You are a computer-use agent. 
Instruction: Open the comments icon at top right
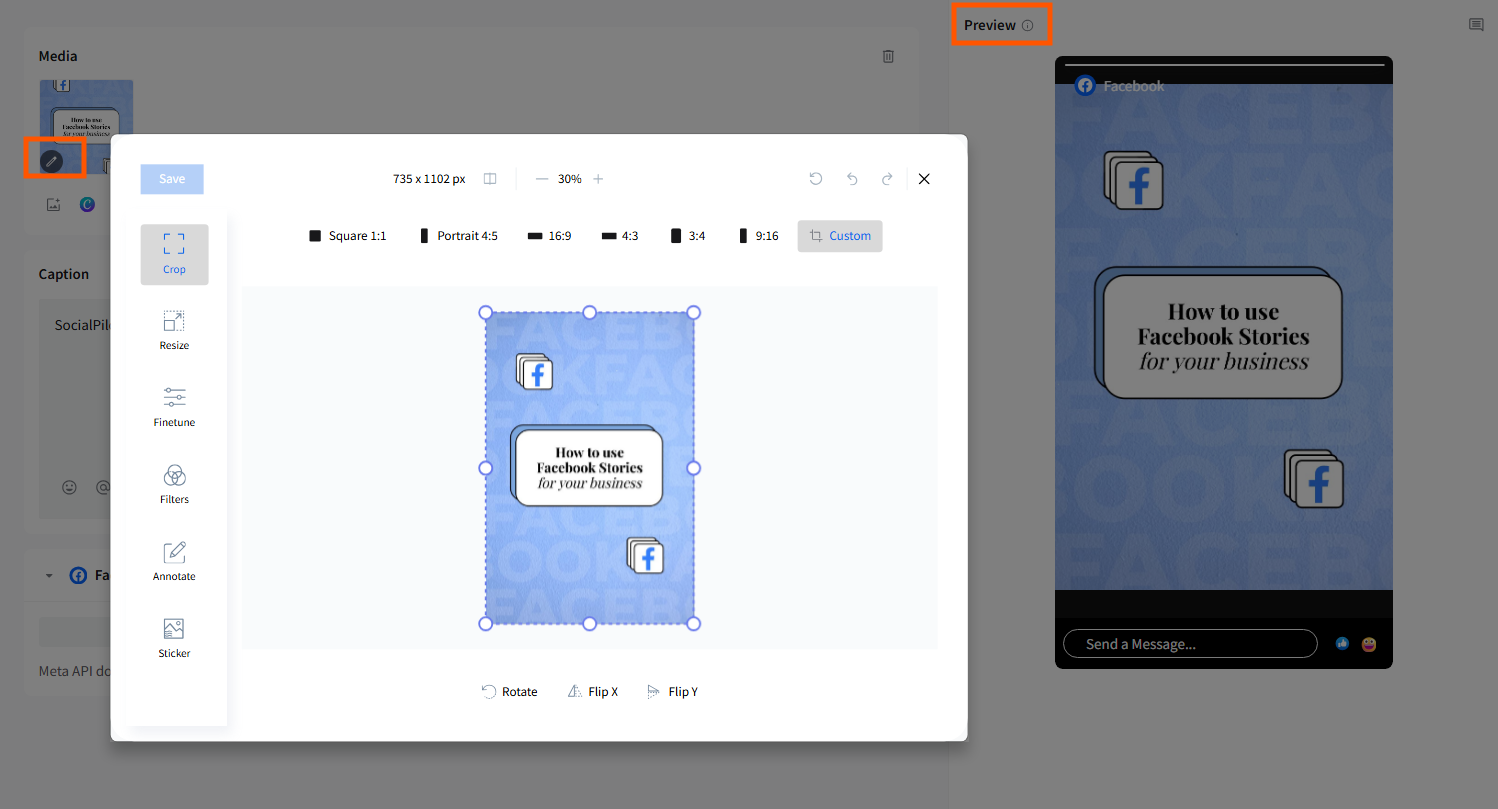coord(1476,25)
